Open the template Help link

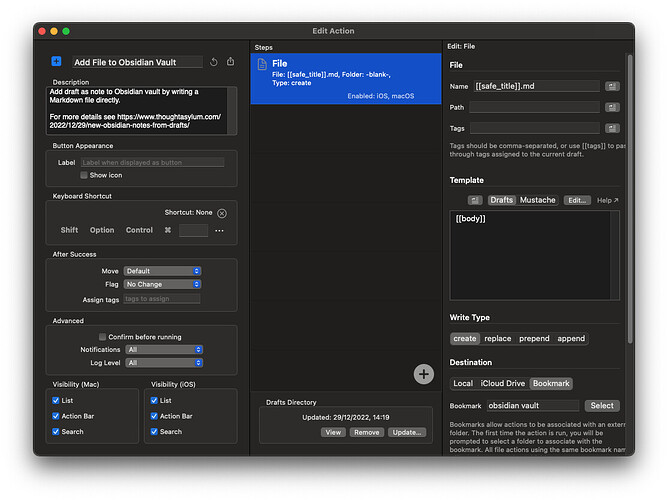coord(607,200)
